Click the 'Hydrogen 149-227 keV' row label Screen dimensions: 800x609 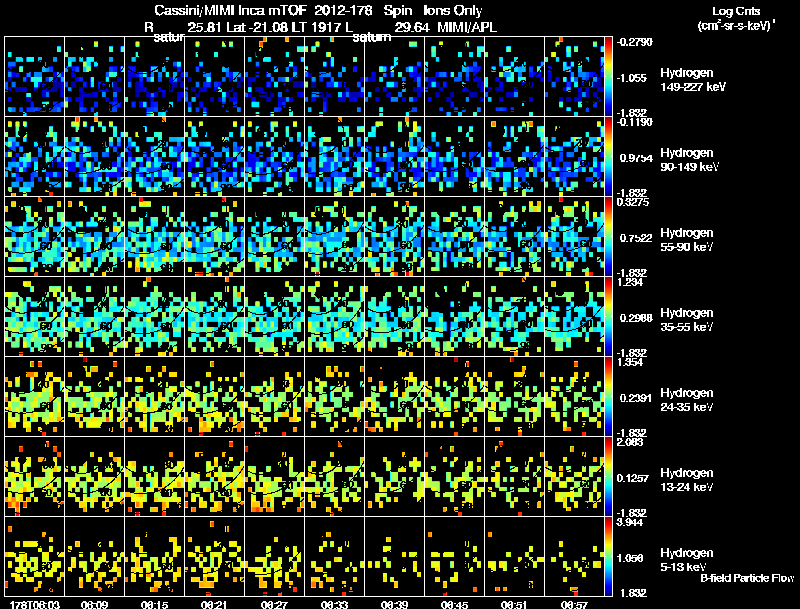click(692, 80)
